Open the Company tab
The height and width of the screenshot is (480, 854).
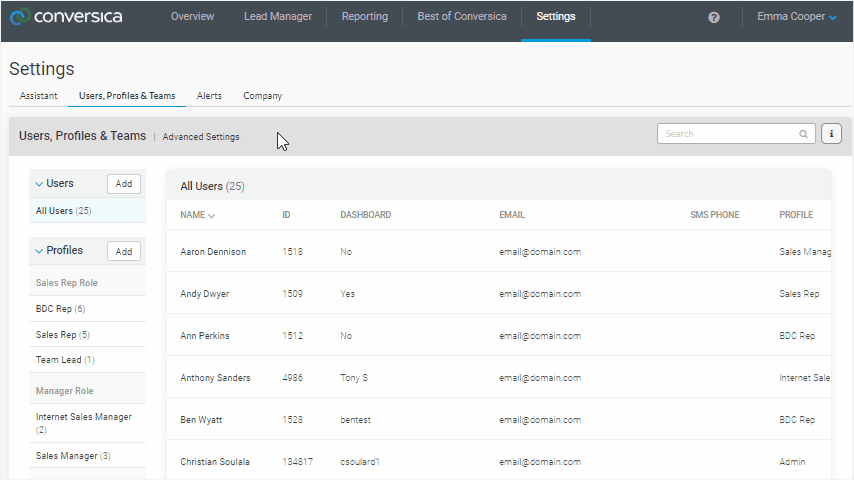pyautogui.click(x=263, y=96)
